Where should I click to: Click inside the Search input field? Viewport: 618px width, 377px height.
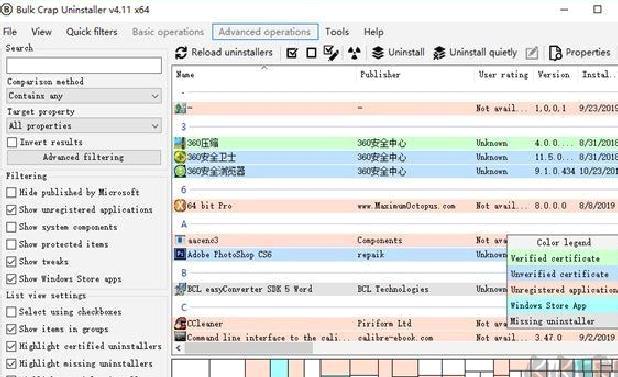[84, 65]
